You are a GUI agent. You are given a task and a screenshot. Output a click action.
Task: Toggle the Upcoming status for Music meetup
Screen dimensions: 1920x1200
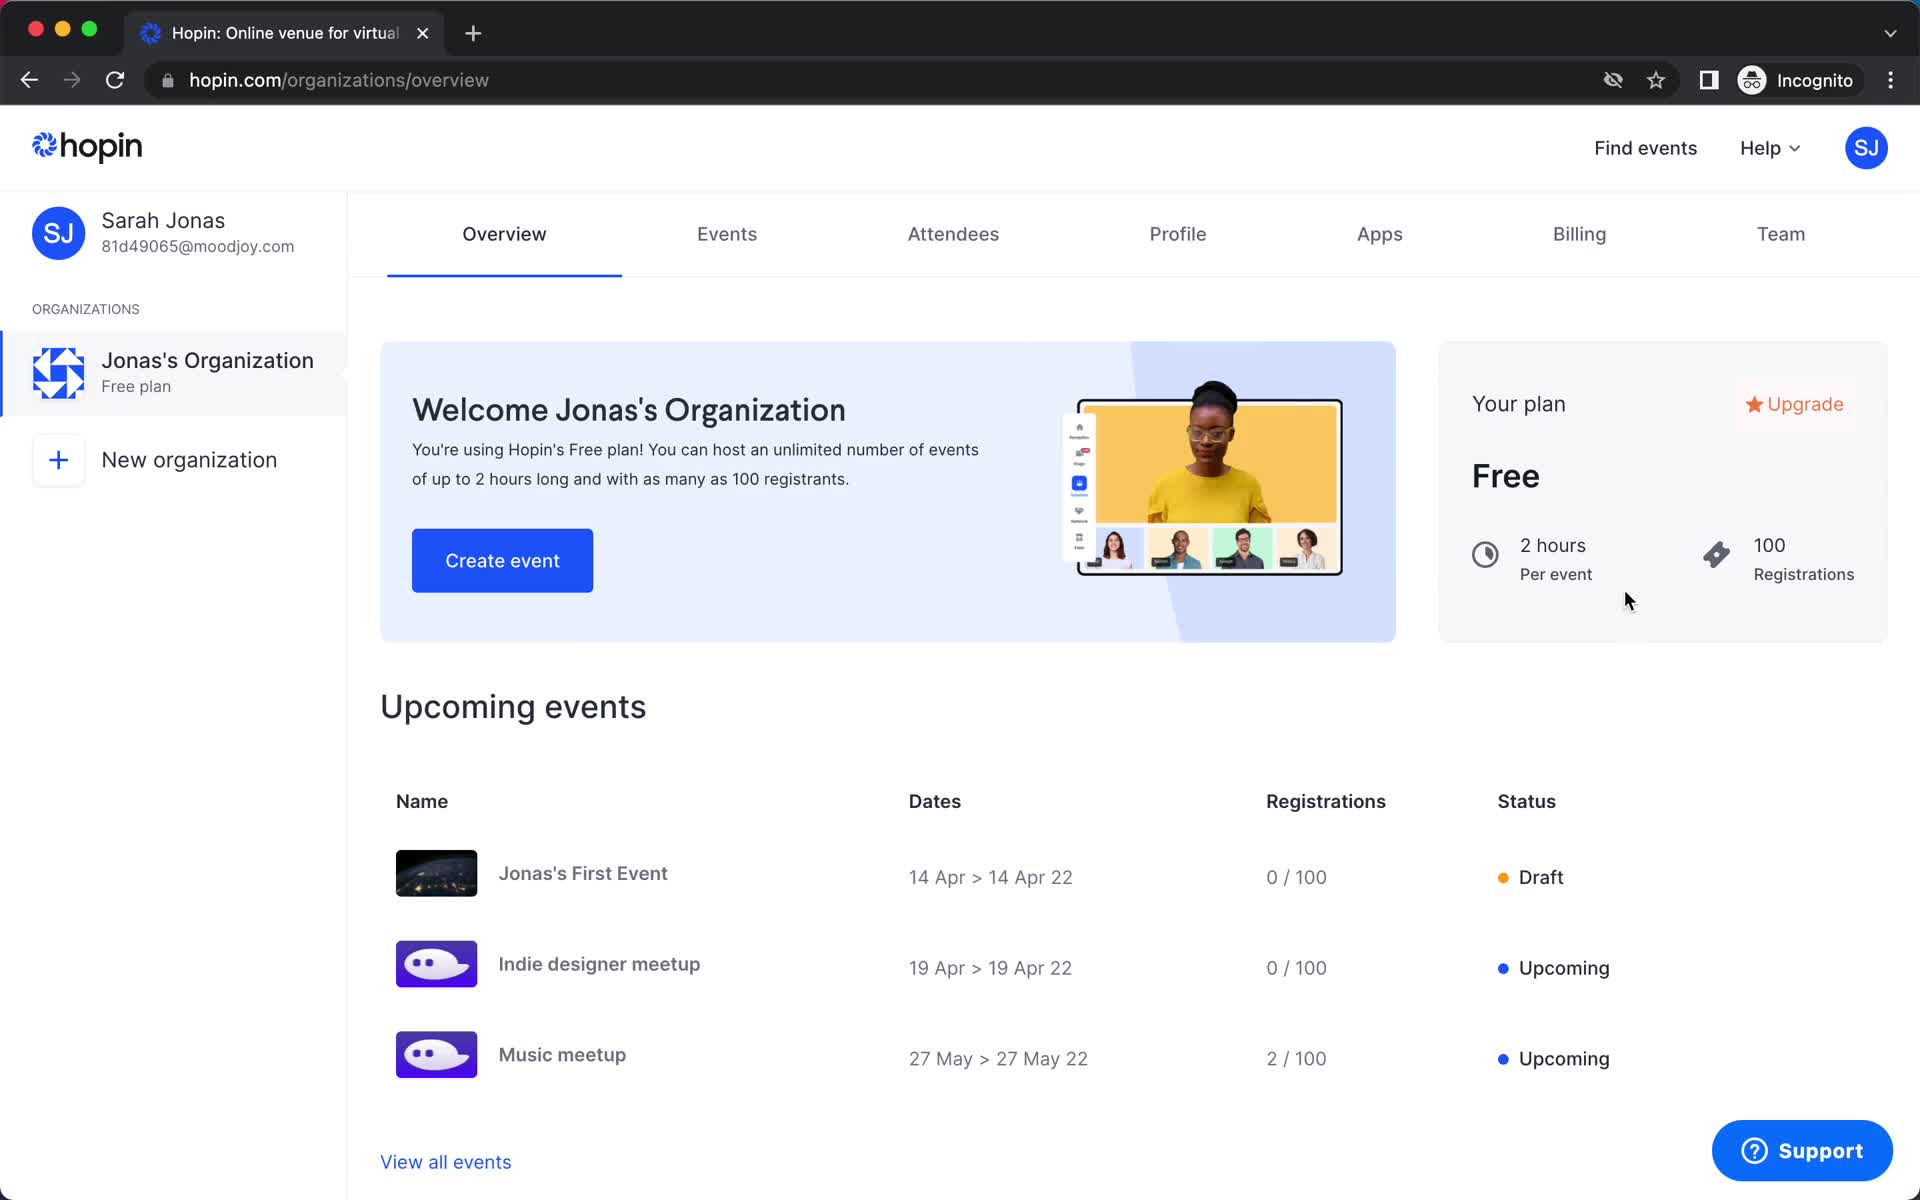(1552, 1058)
